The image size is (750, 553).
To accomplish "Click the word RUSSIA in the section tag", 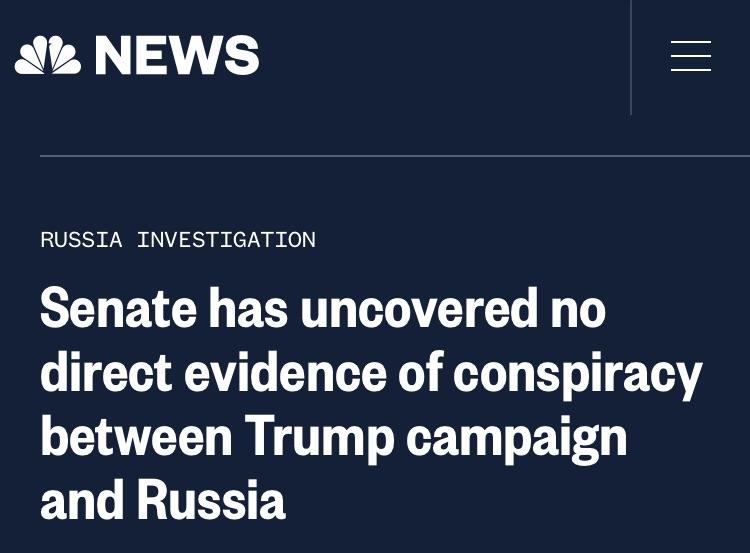I will [x=81, y=240].
